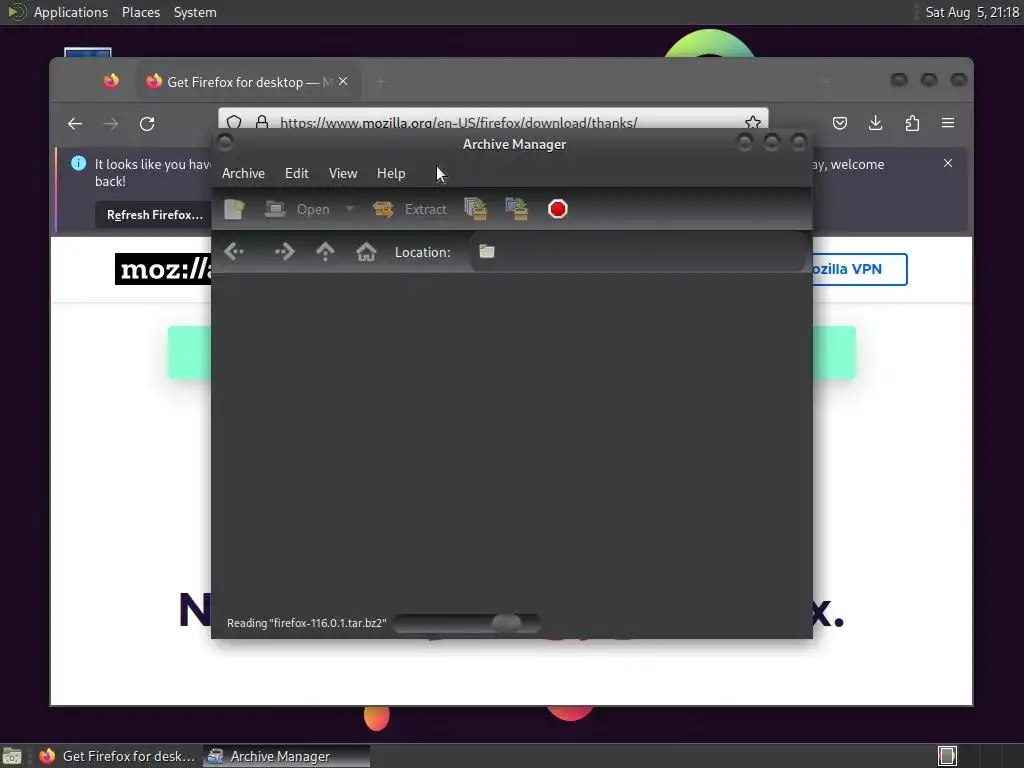
Task: Go up one level in the archive
Action: (x=325, y=251)
